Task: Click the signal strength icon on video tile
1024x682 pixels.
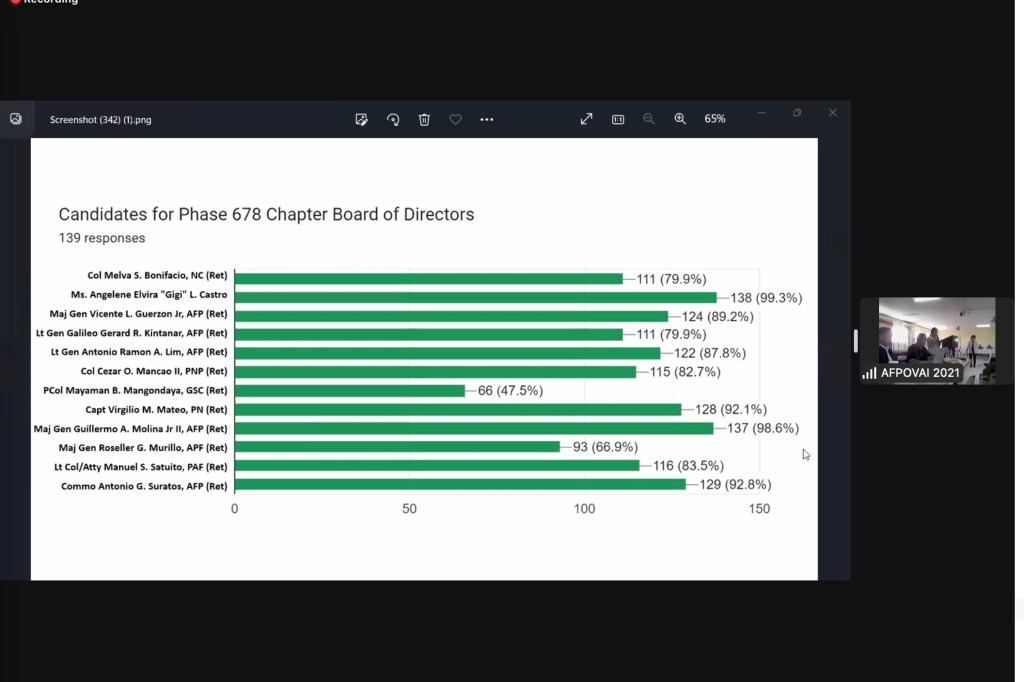Action: click(x=869, y=373)
